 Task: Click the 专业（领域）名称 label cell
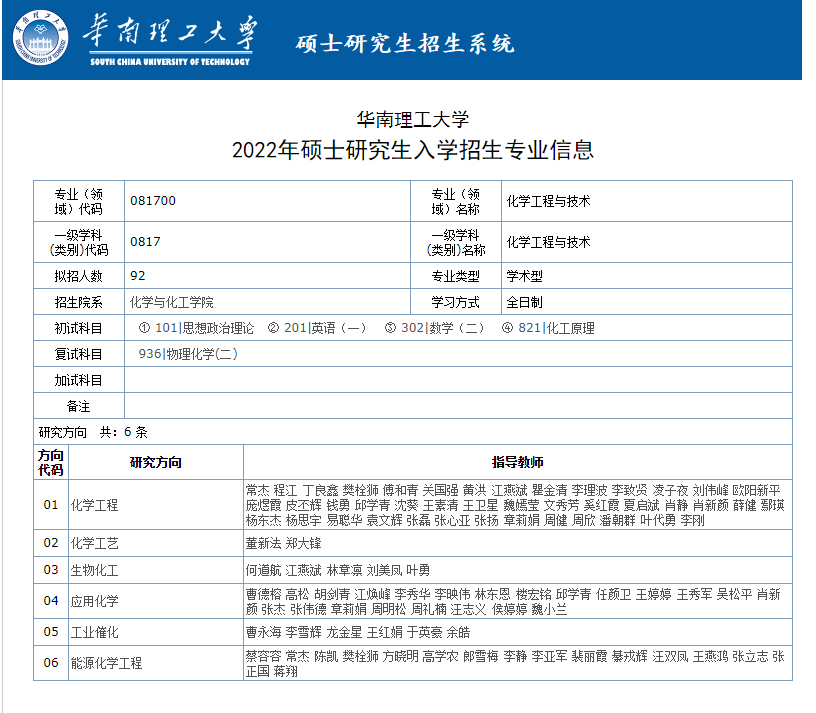pyautogui.click(x=456, y=201)
